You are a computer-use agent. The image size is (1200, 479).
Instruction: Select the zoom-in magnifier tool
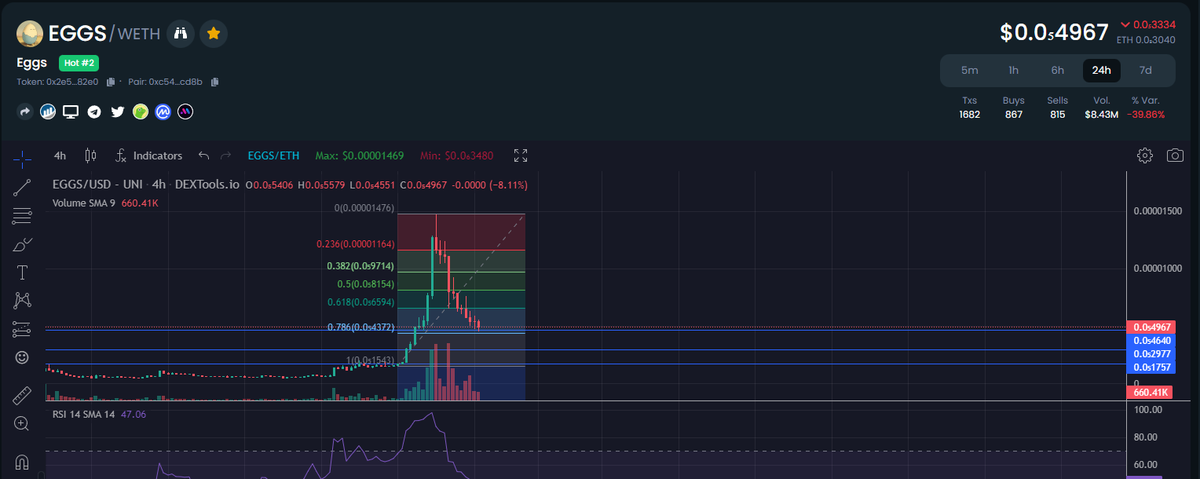tap(22, 424)
